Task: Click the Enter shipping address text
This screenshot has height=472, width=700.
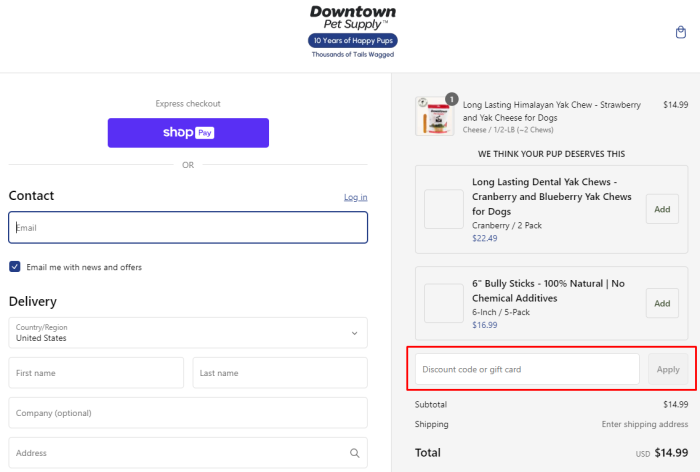Action: (645, 424)
